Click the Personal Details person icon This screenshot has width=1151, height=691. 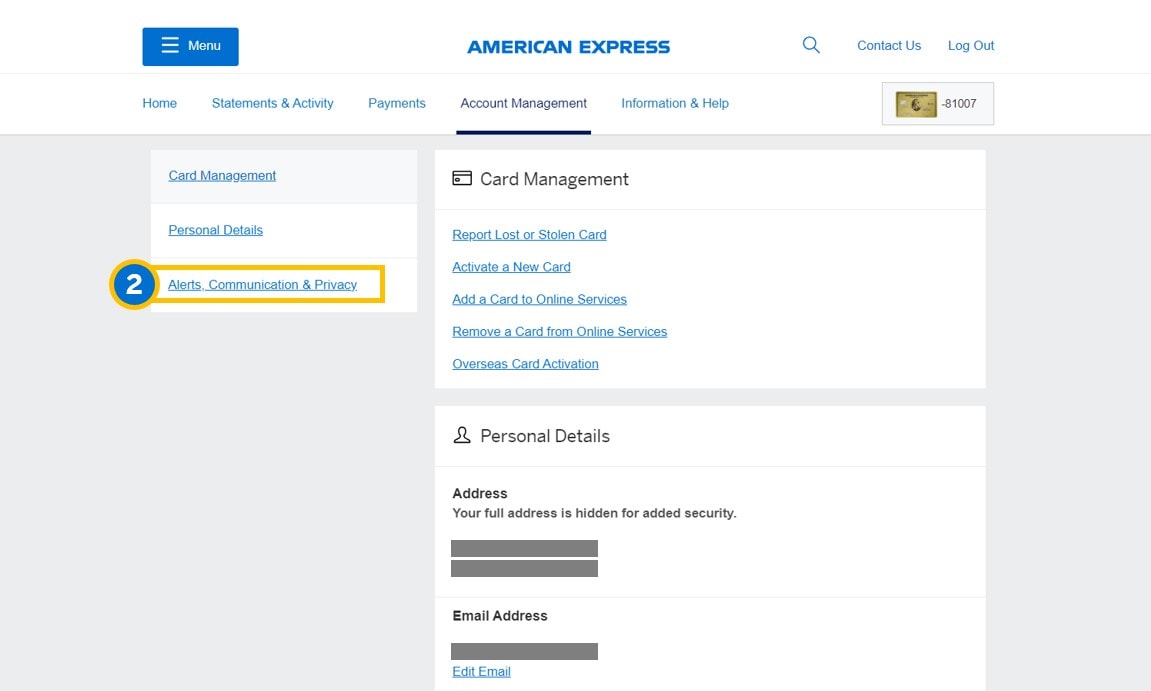(462, 436)
